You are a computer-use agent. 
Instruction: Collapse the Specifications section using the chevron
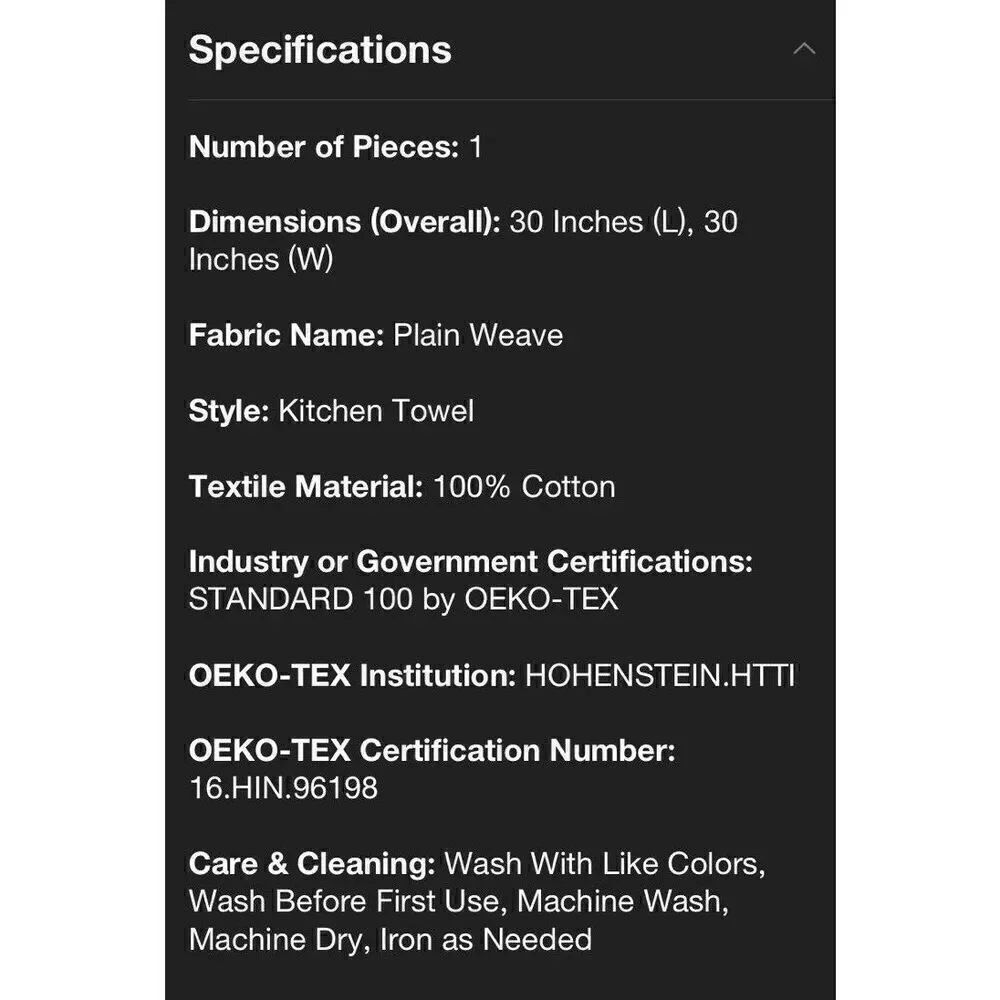(804, 48)
